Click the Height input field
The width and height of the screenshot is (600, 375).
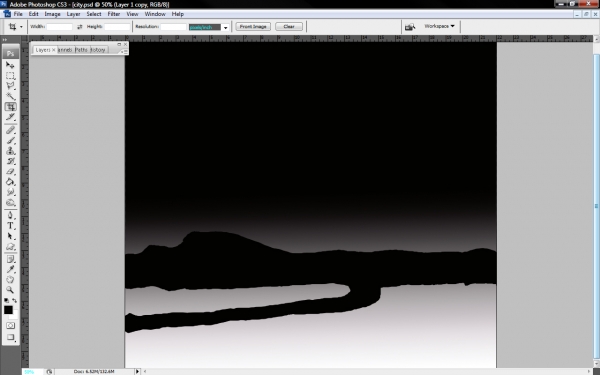tap(117, 27)
